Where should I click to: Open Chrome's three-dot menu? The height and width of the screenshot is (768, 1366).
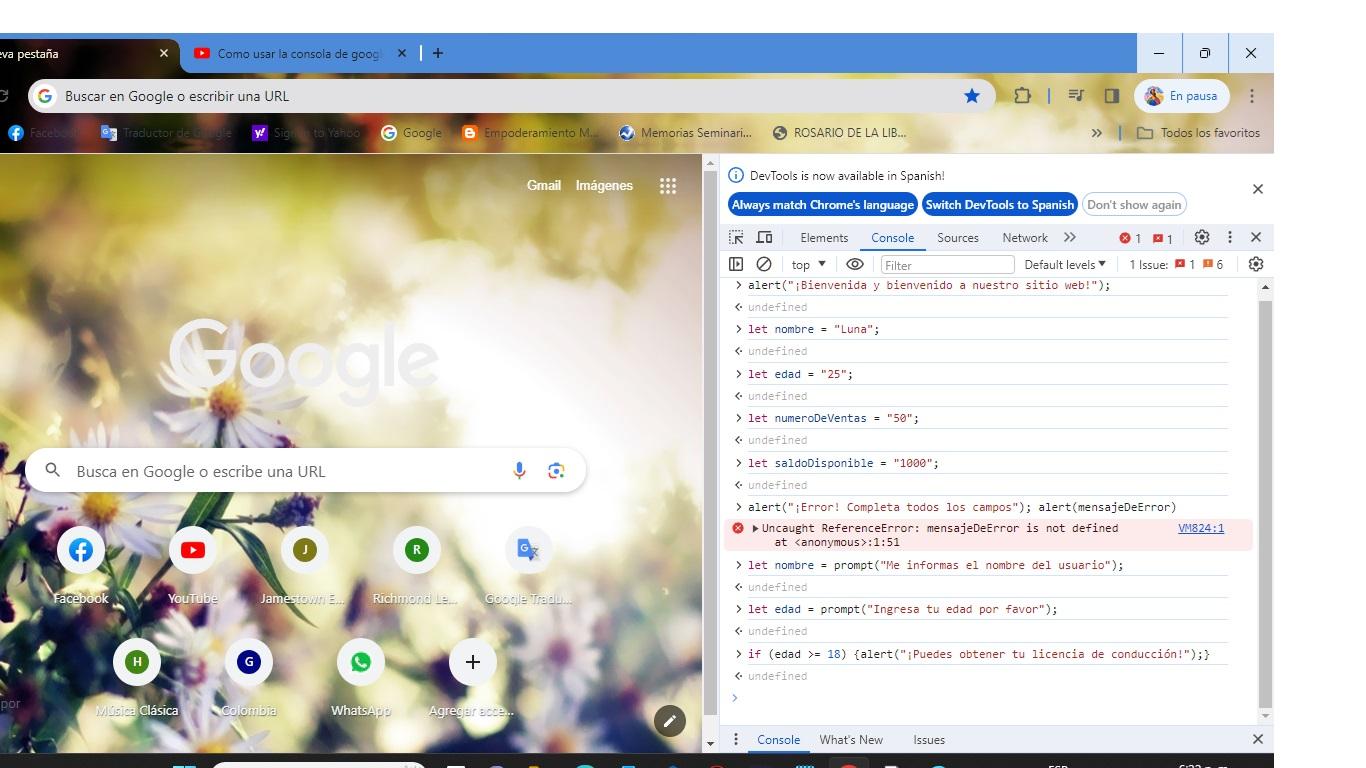coord(1252,96)
